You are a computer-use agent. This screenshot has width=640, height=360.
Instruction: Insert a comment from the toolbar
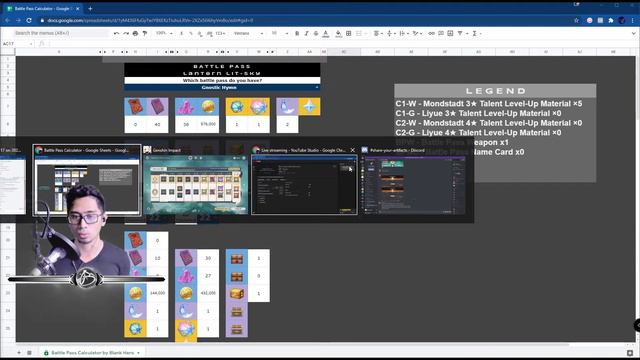[x=441, y=33]
